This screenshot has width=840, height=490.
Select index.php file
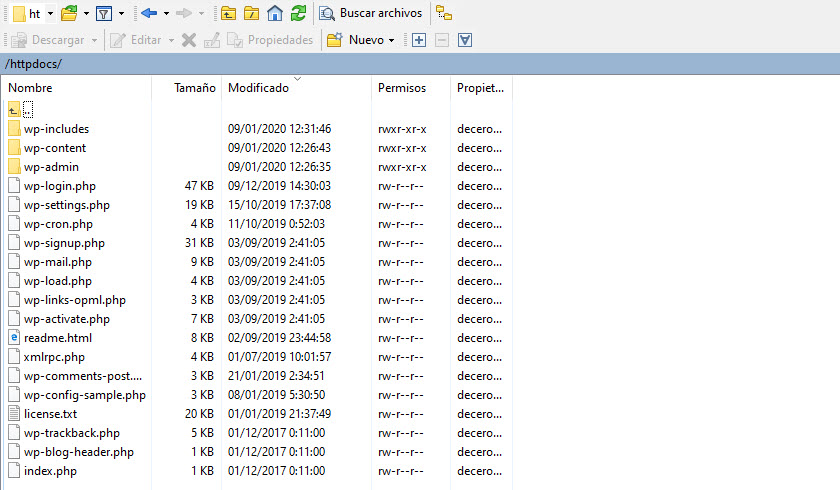(x=50, y=471)
